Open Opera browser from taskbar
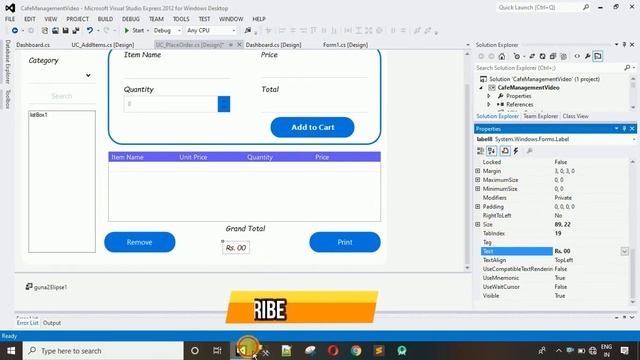Image resolution: width=640 pixels, height=360 pixels. click(333, 351)
